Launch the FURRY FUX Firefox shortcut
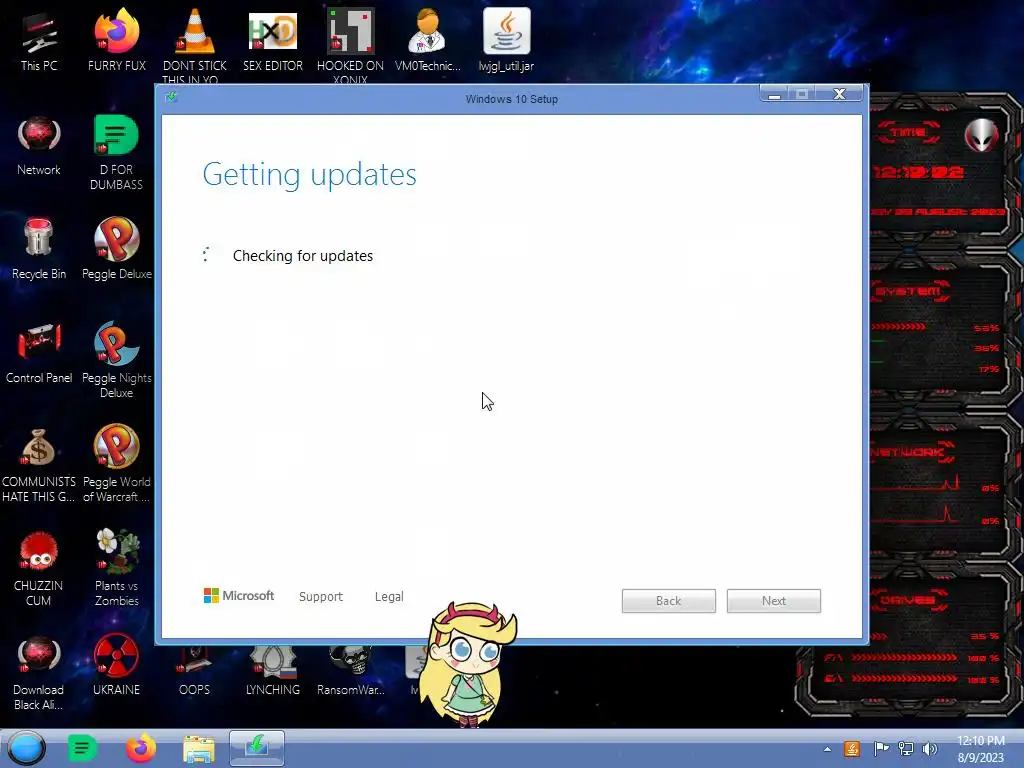 (x=116, y=40)
